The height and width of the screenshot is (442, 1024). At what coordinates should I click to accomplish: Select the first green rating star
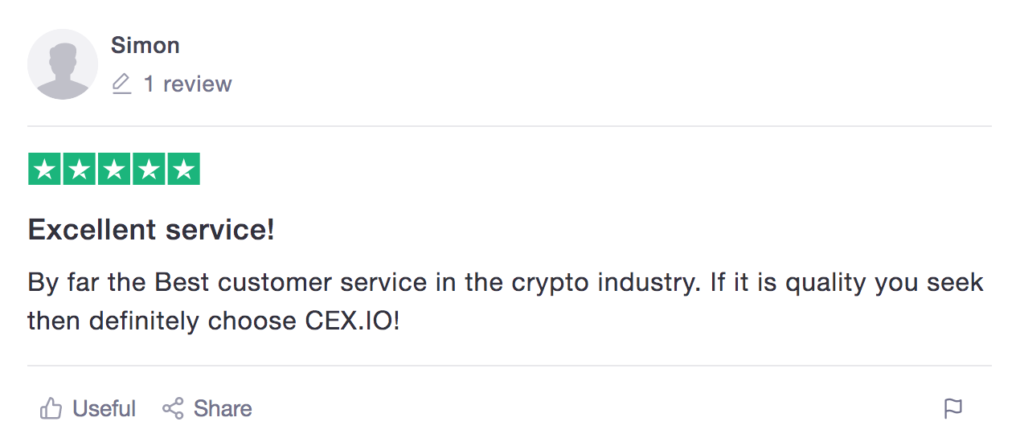point(44,169)
